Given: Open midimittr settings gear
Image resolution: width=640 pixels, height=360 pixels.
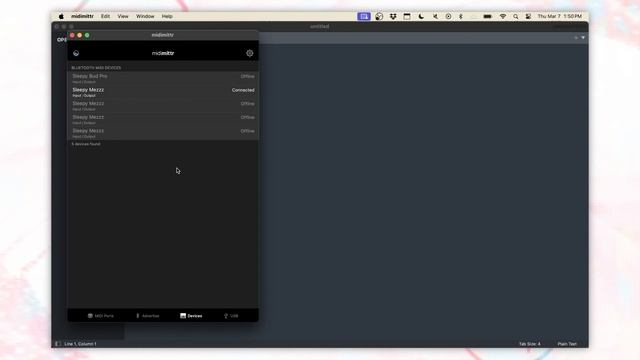Looking at the screenshot, I should click(x=249, y=53).
